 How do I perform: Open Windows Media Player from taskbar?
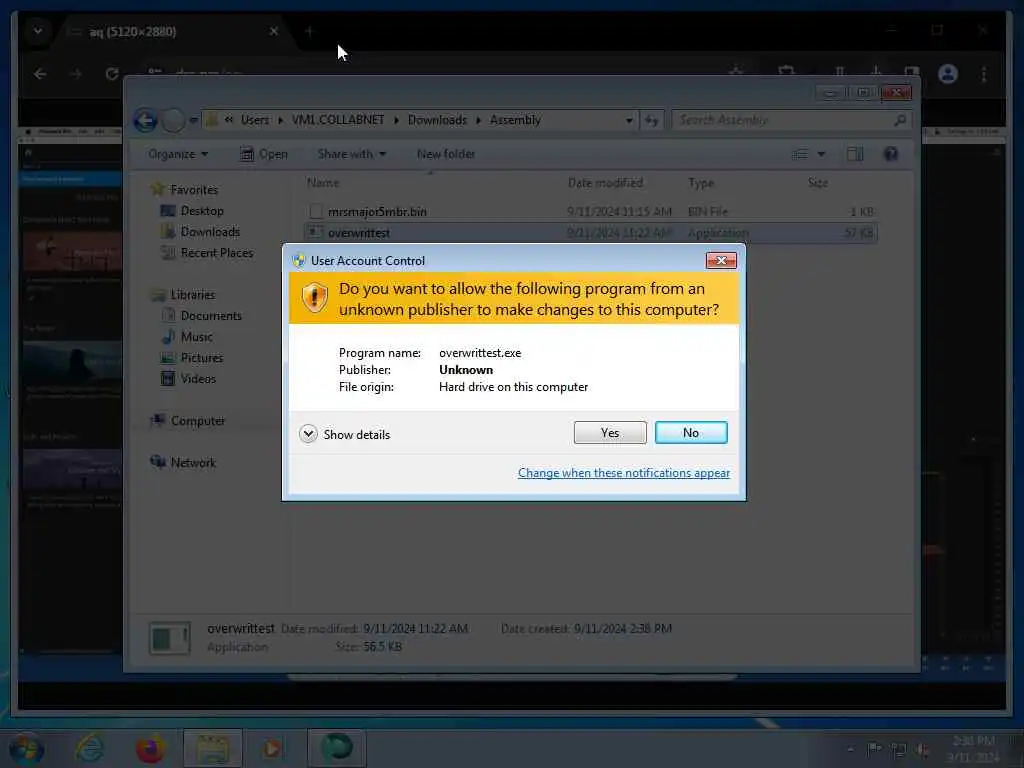[272, 748]
